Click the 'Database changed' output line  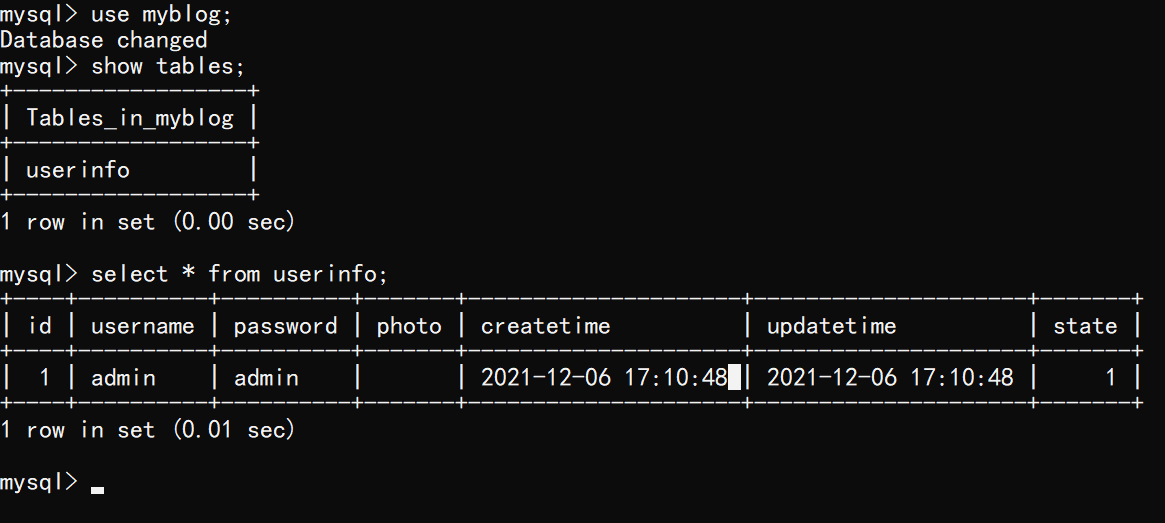point(103,40)
